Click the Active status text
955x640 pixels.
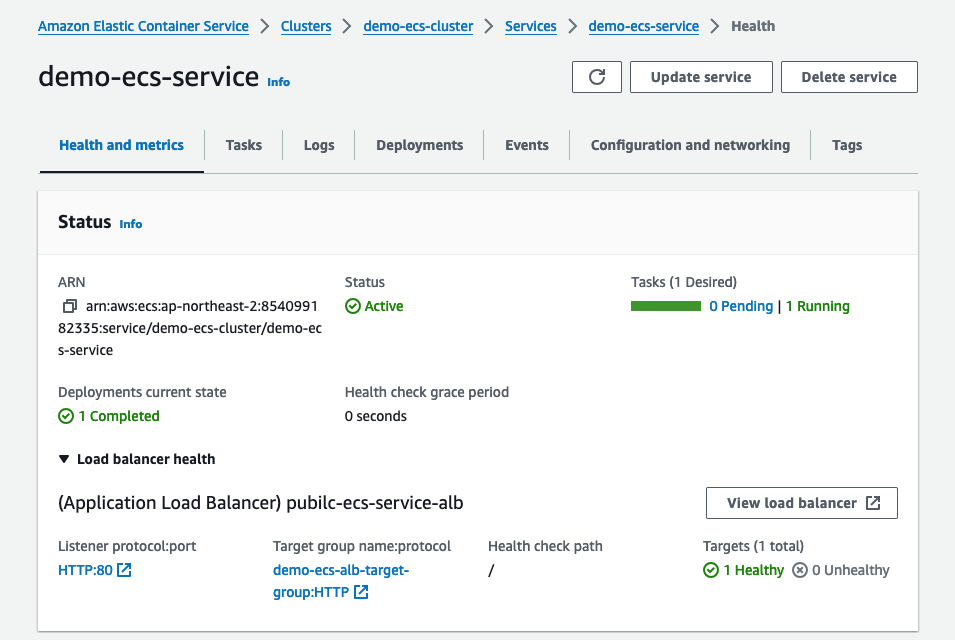click(x=384, y=306)
